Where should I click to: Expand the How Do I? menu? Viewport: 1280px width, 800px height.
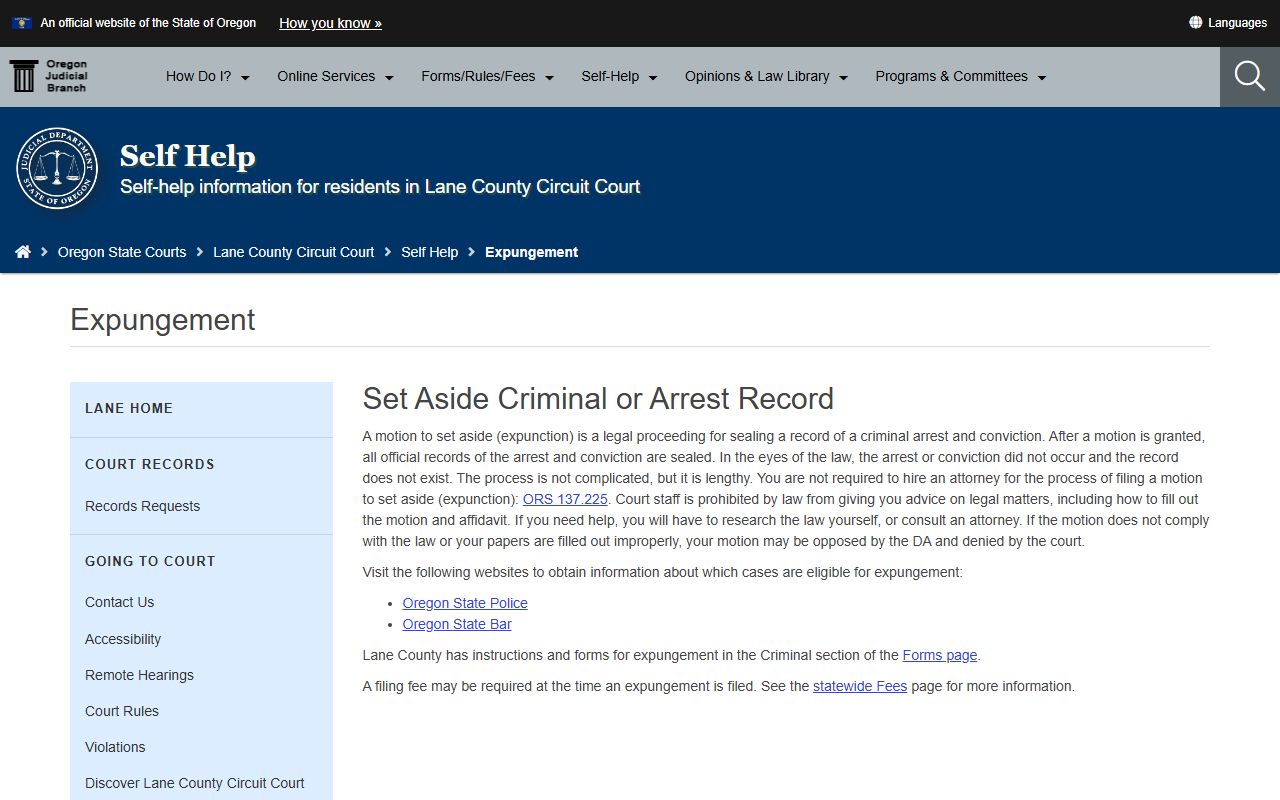coord(208,76)
